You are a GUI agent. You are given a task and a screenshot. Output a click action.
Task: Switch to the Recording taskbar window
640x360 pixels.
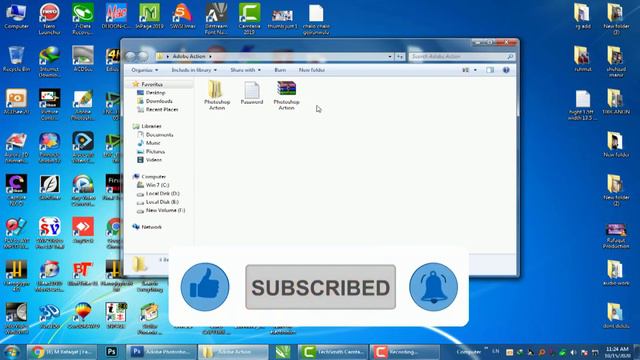click(x=404, y=352)
